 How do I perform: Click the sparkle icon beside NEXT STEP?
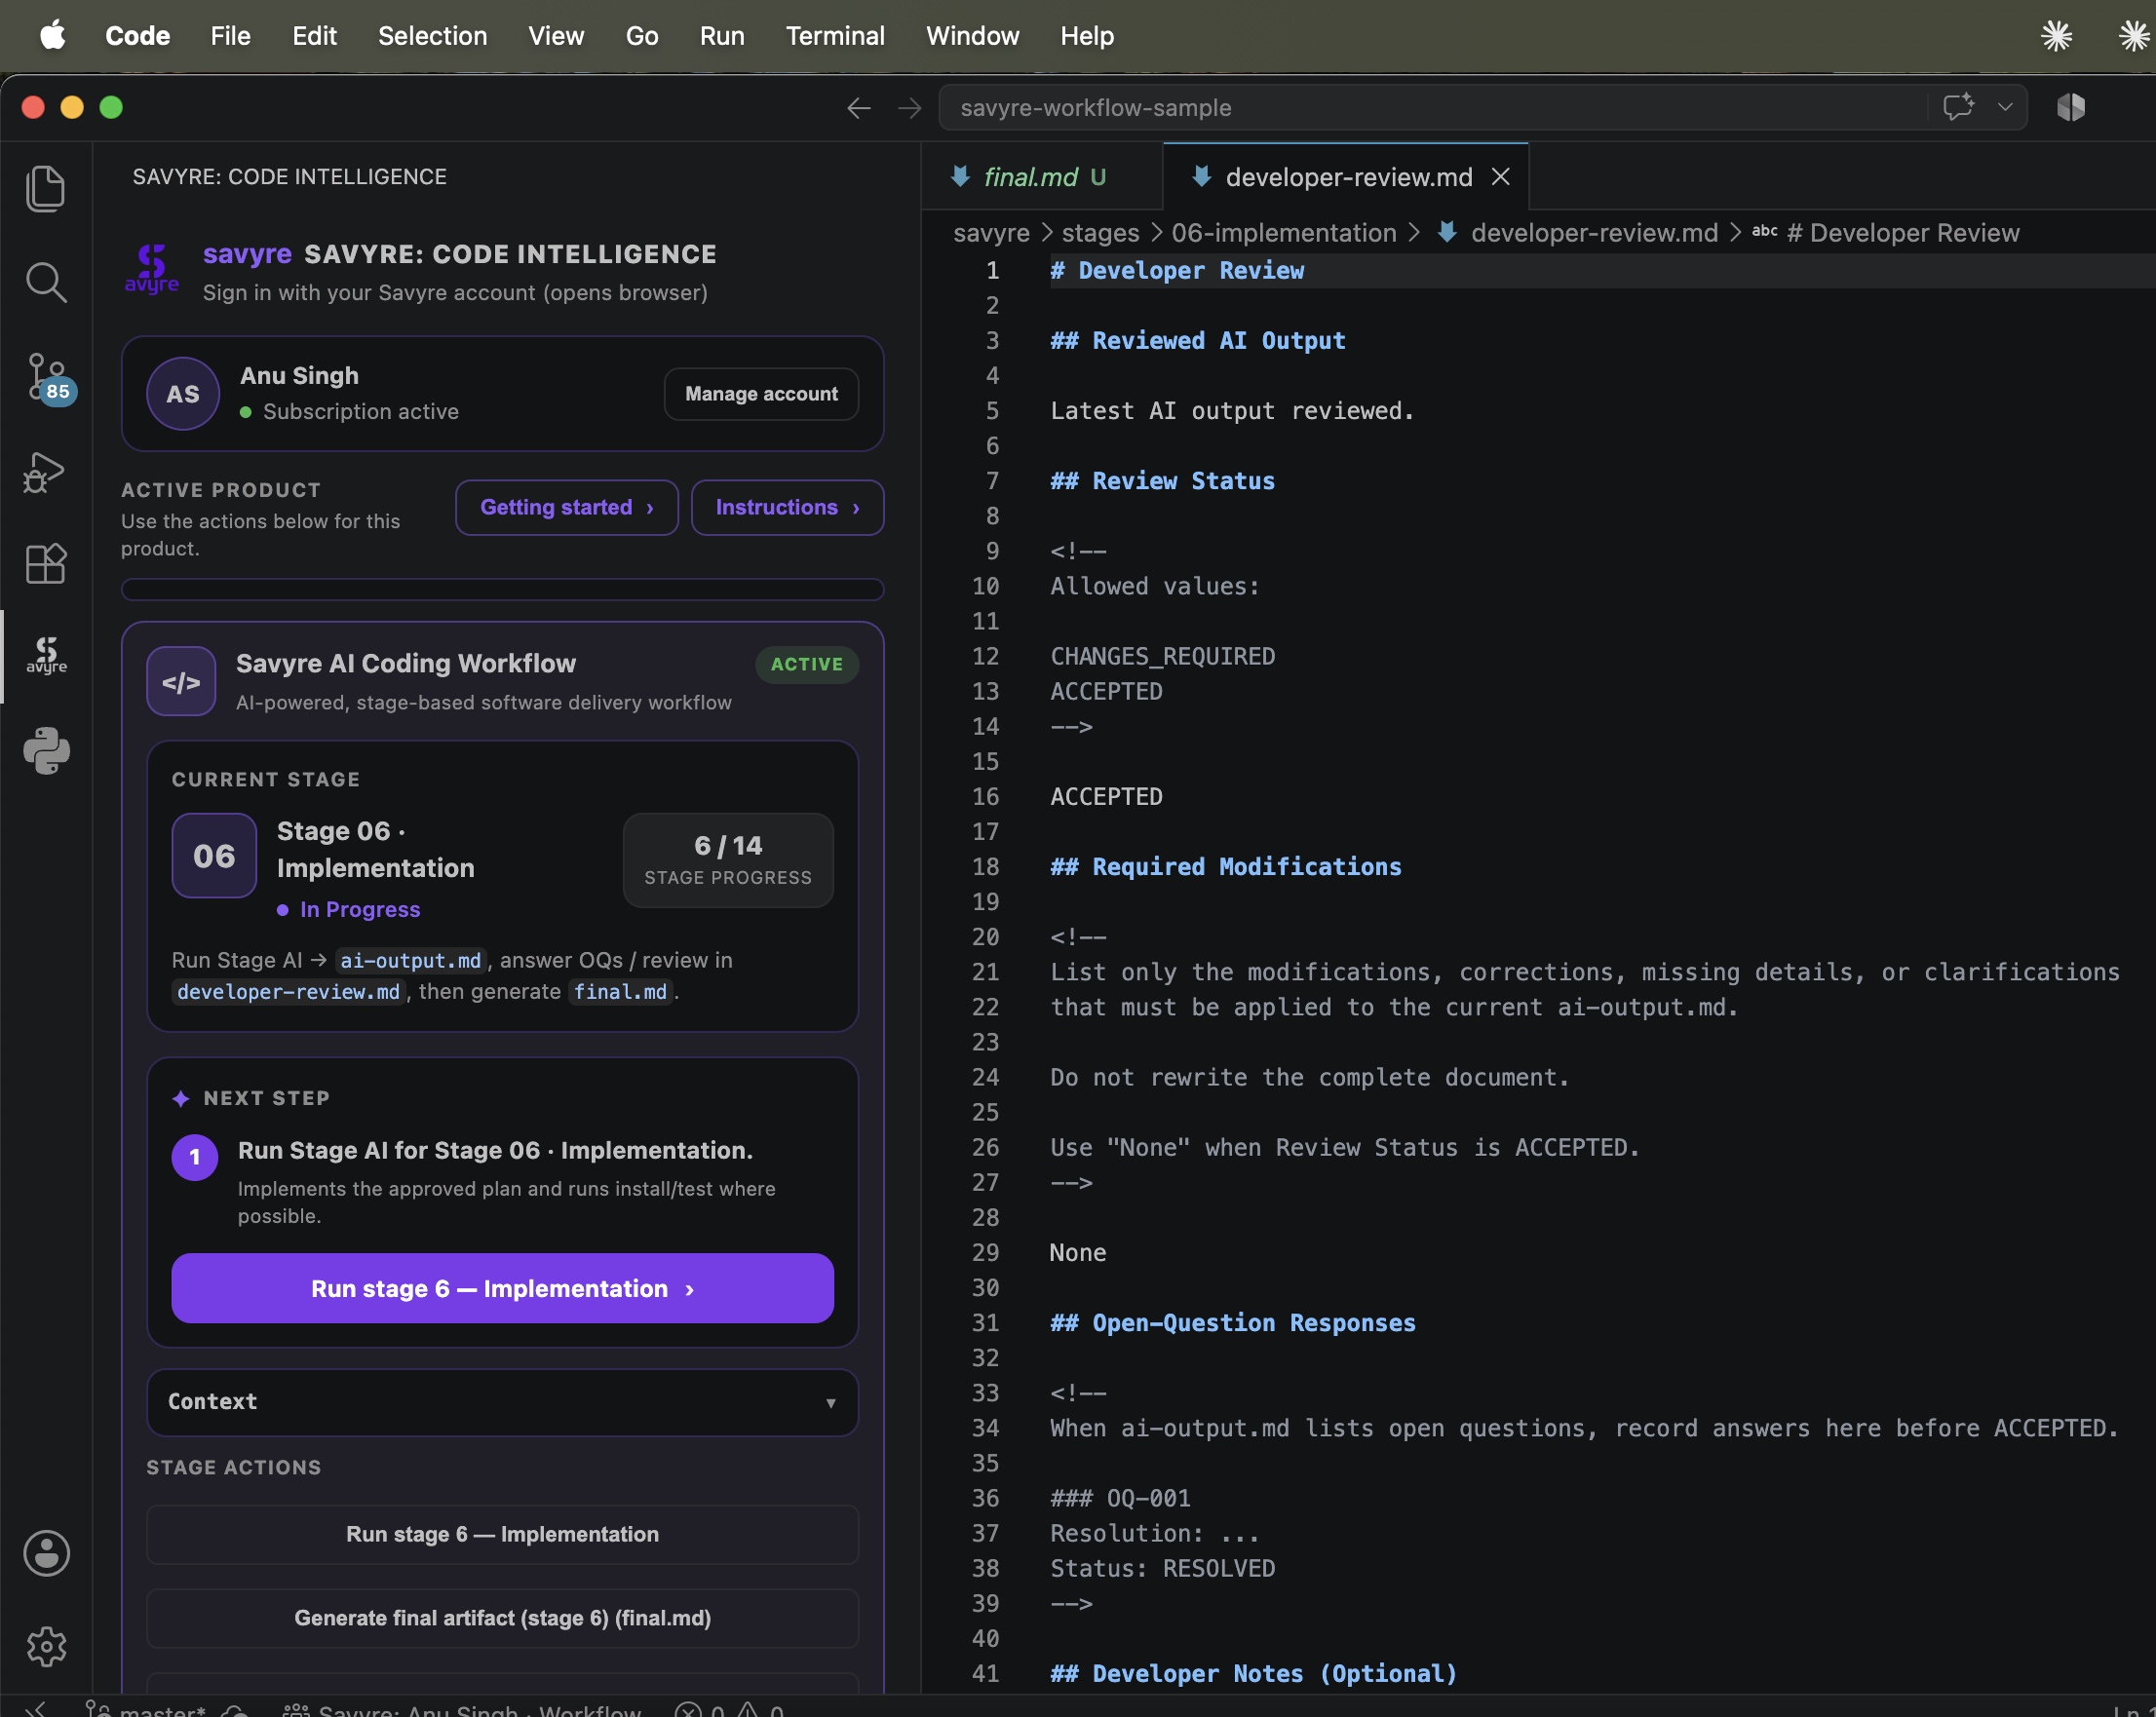click(181, 1099)
